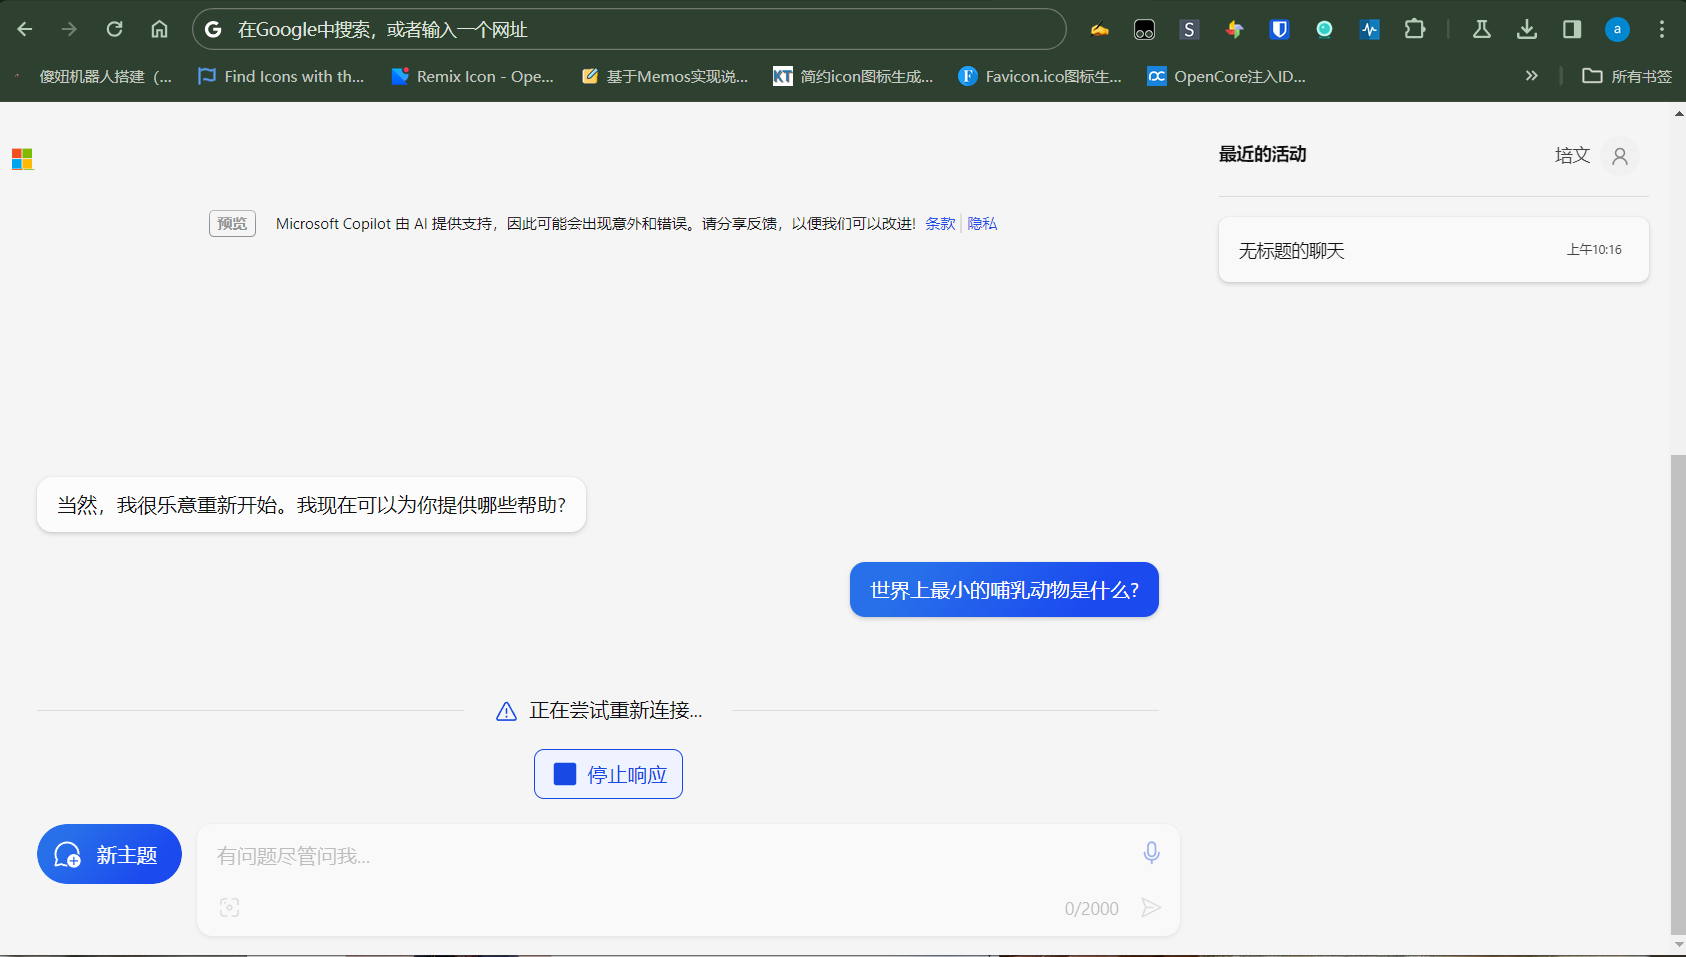Click the Microsoft logo
The width and height of the screenshot is (1686, 957).
pos(22,159)
